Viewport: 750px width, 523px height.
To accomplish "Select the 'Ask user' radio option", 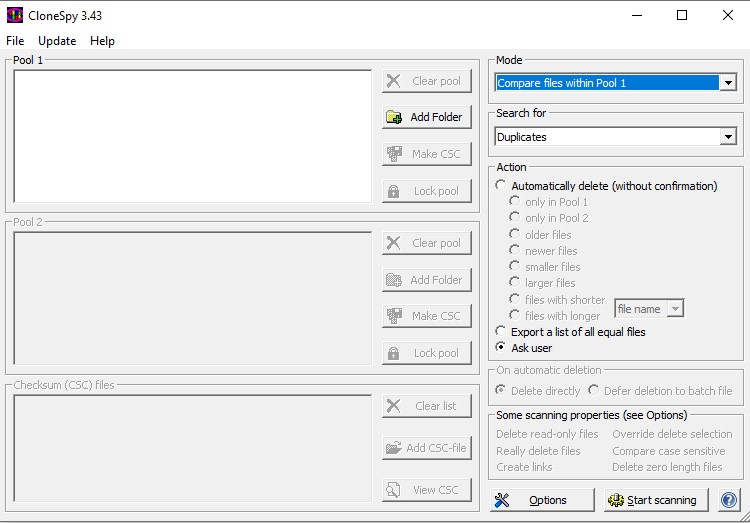I will [x=501, y=347].
